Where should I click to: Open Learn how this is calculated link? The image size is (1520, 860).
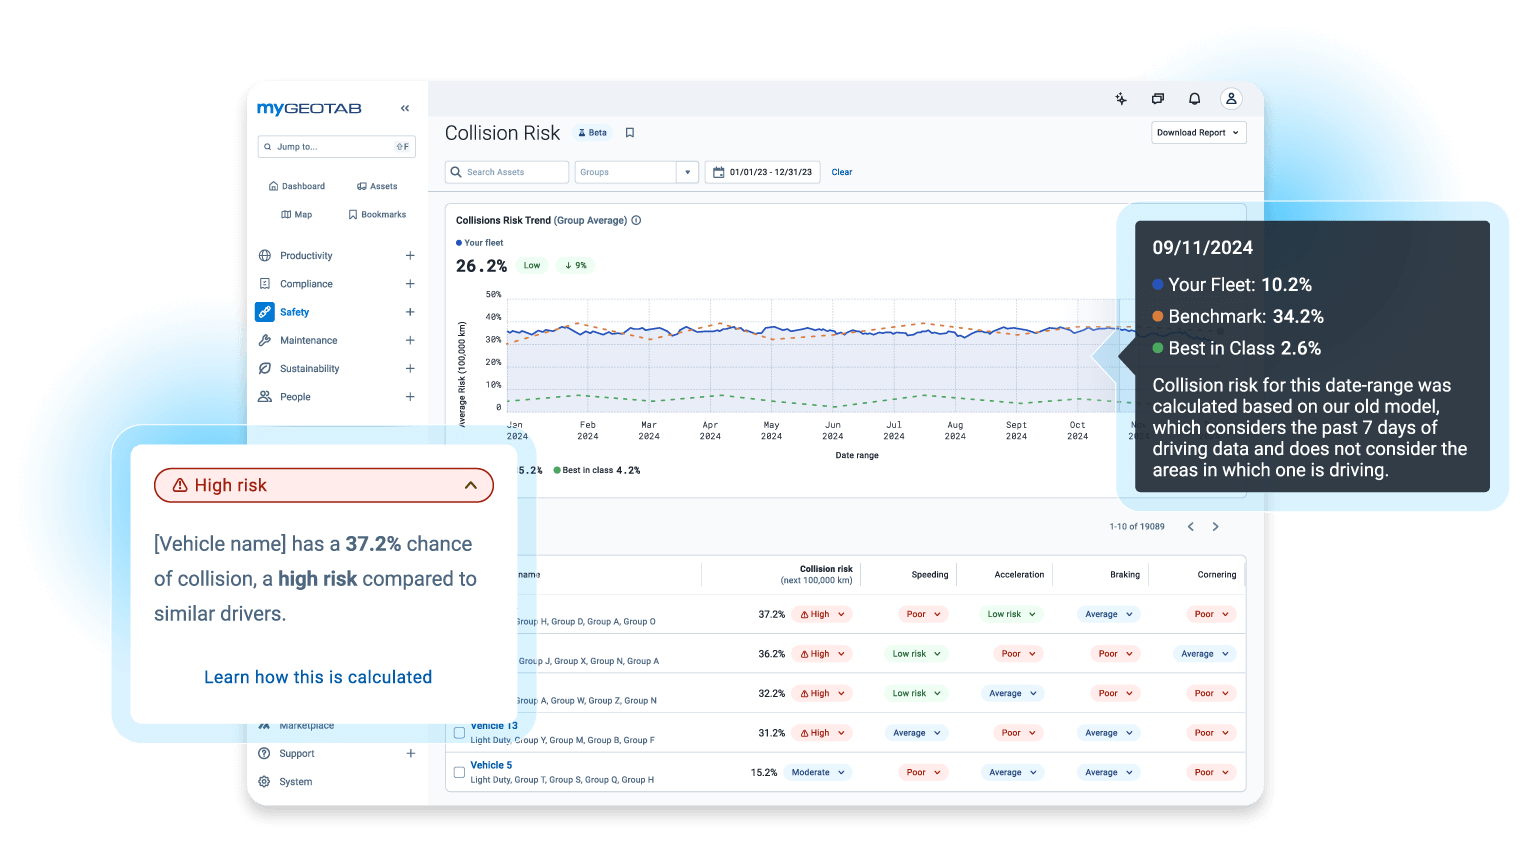[x=318, y=677]
